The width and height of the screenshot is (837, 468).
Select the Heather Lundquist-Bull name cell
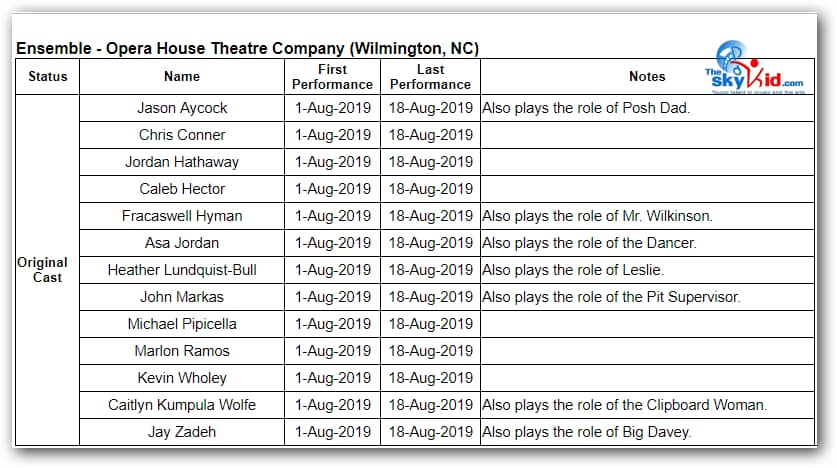[182, 270]
